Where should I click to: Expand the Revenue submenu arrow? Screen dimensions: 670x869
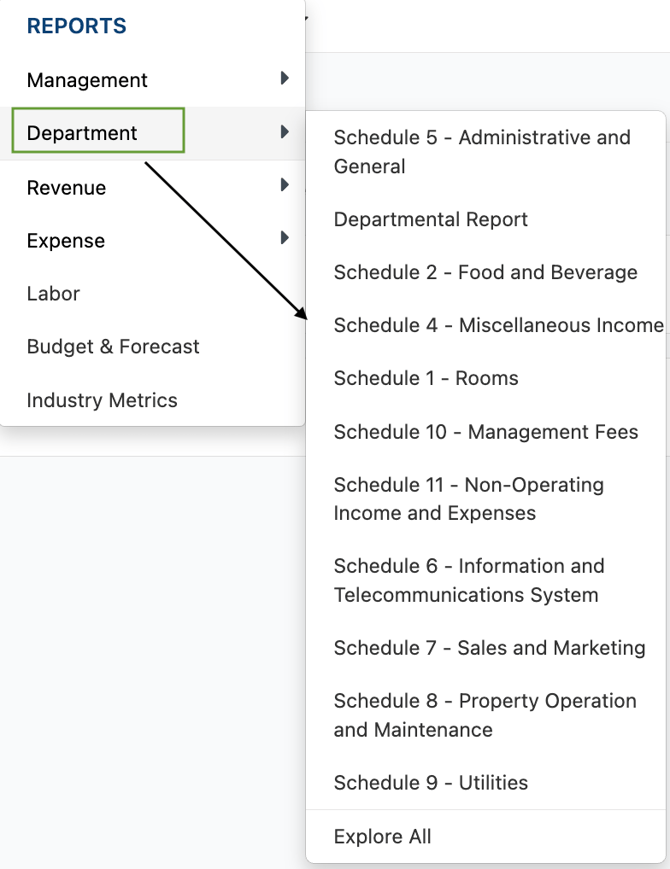[285, 185]
